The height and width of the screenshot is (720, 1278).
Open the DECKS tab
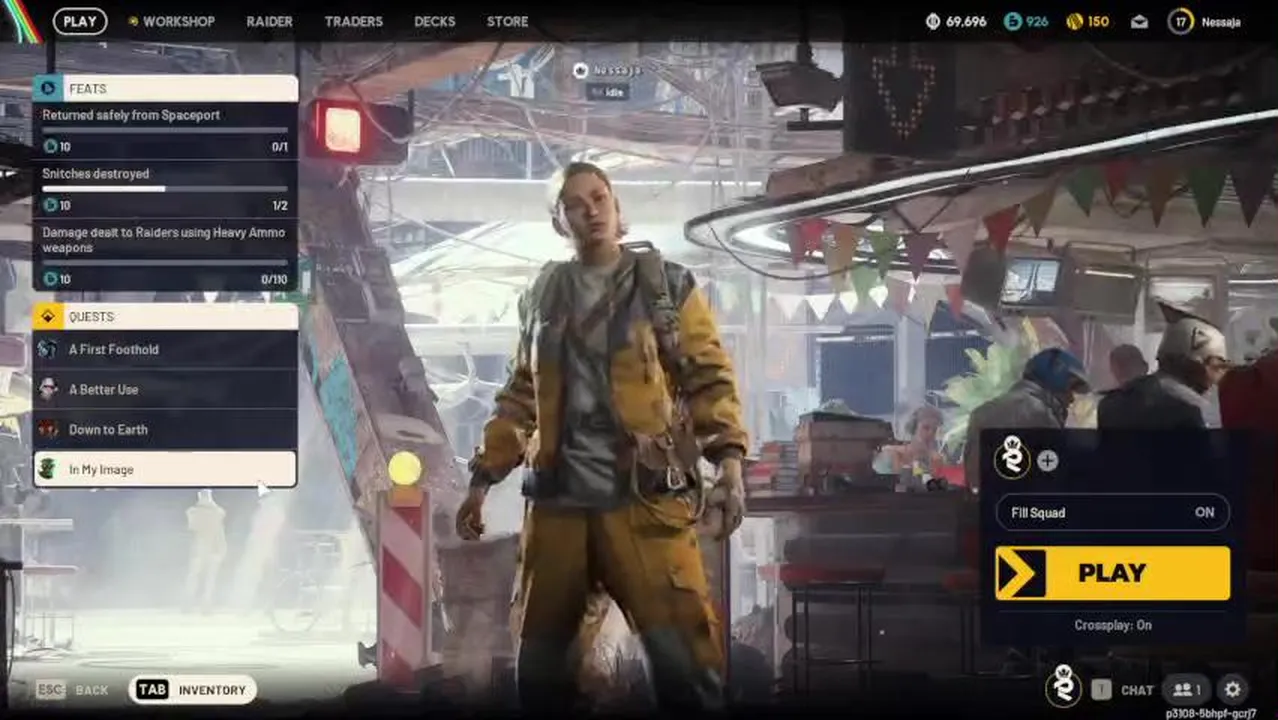[x=435, y=21]
